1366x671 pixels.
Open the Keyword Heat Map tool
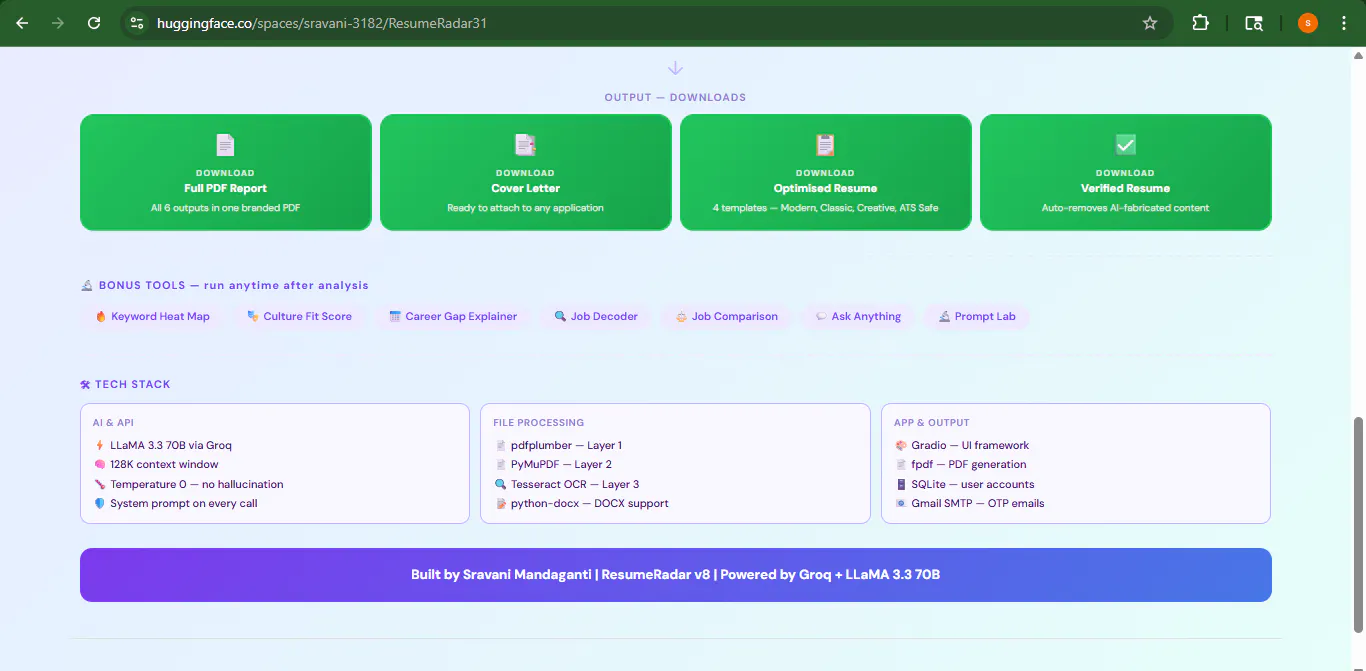[153, 316]
